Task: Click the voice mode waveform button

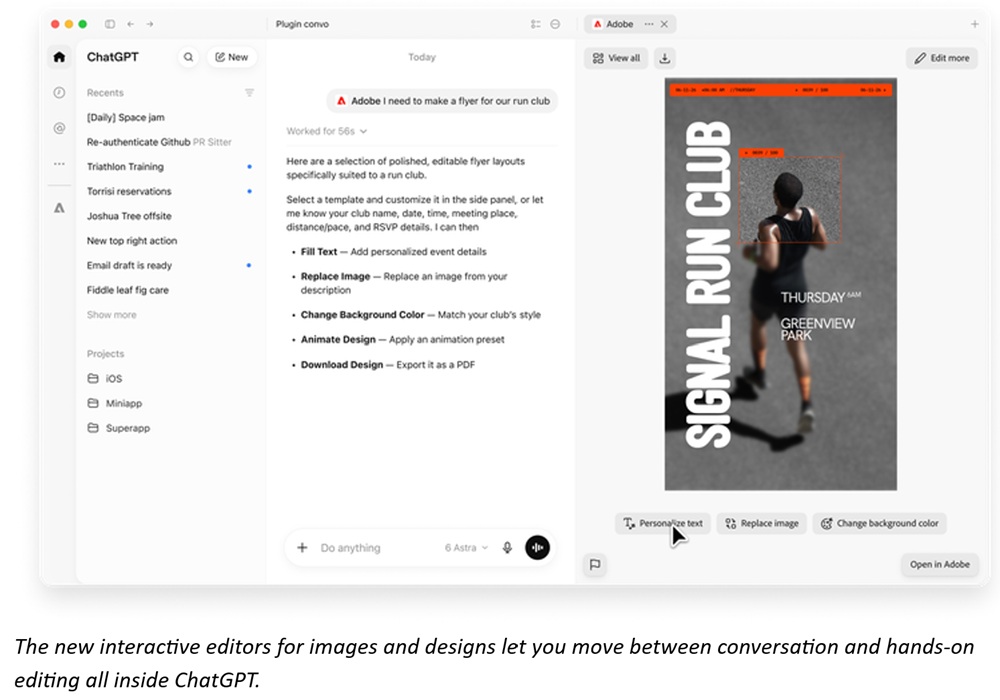Action: click(x=538, y=548)
